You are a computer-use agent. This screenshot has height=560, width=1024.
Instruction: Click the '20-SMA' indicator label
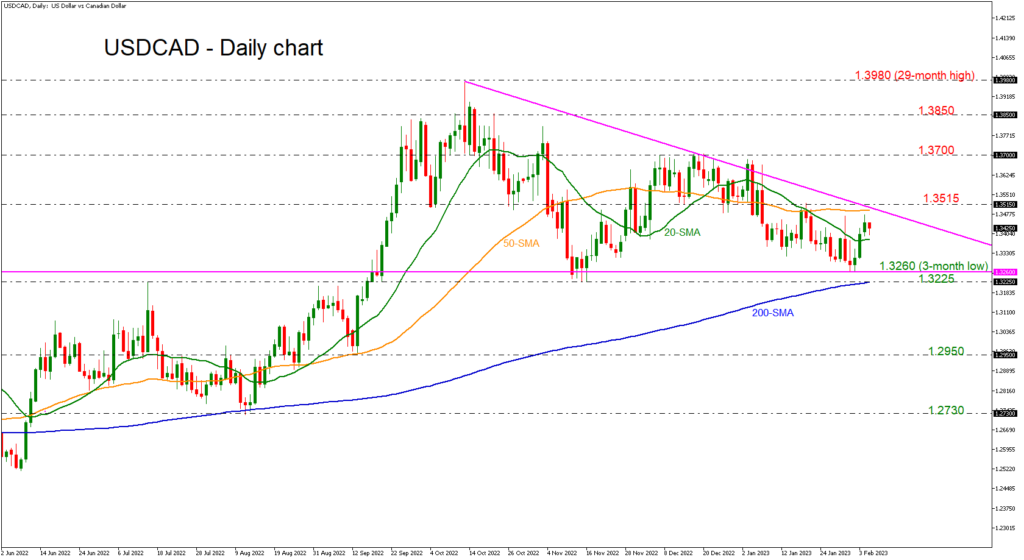click(x=682, y=232)
